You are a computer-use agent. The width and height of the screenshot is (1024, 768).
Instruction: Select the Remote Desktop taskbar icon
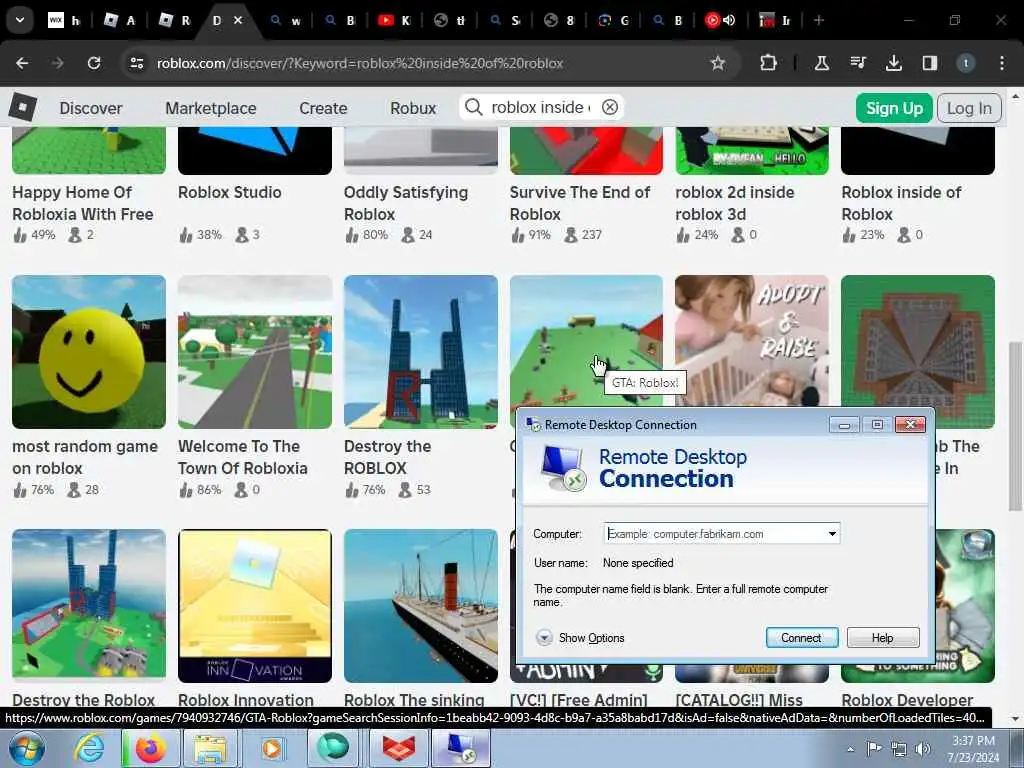(x=460, y=748)
